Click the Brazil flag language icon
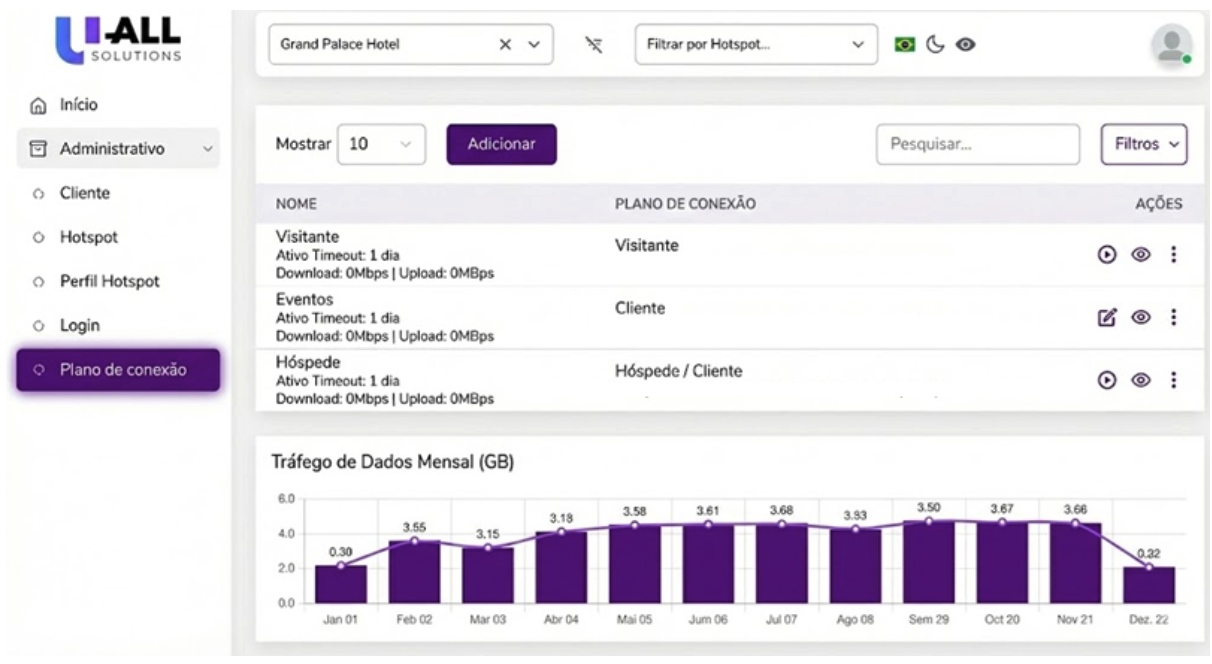Image resolution: width=1212 pixels, height=664 pixels. tap(905, 44)
